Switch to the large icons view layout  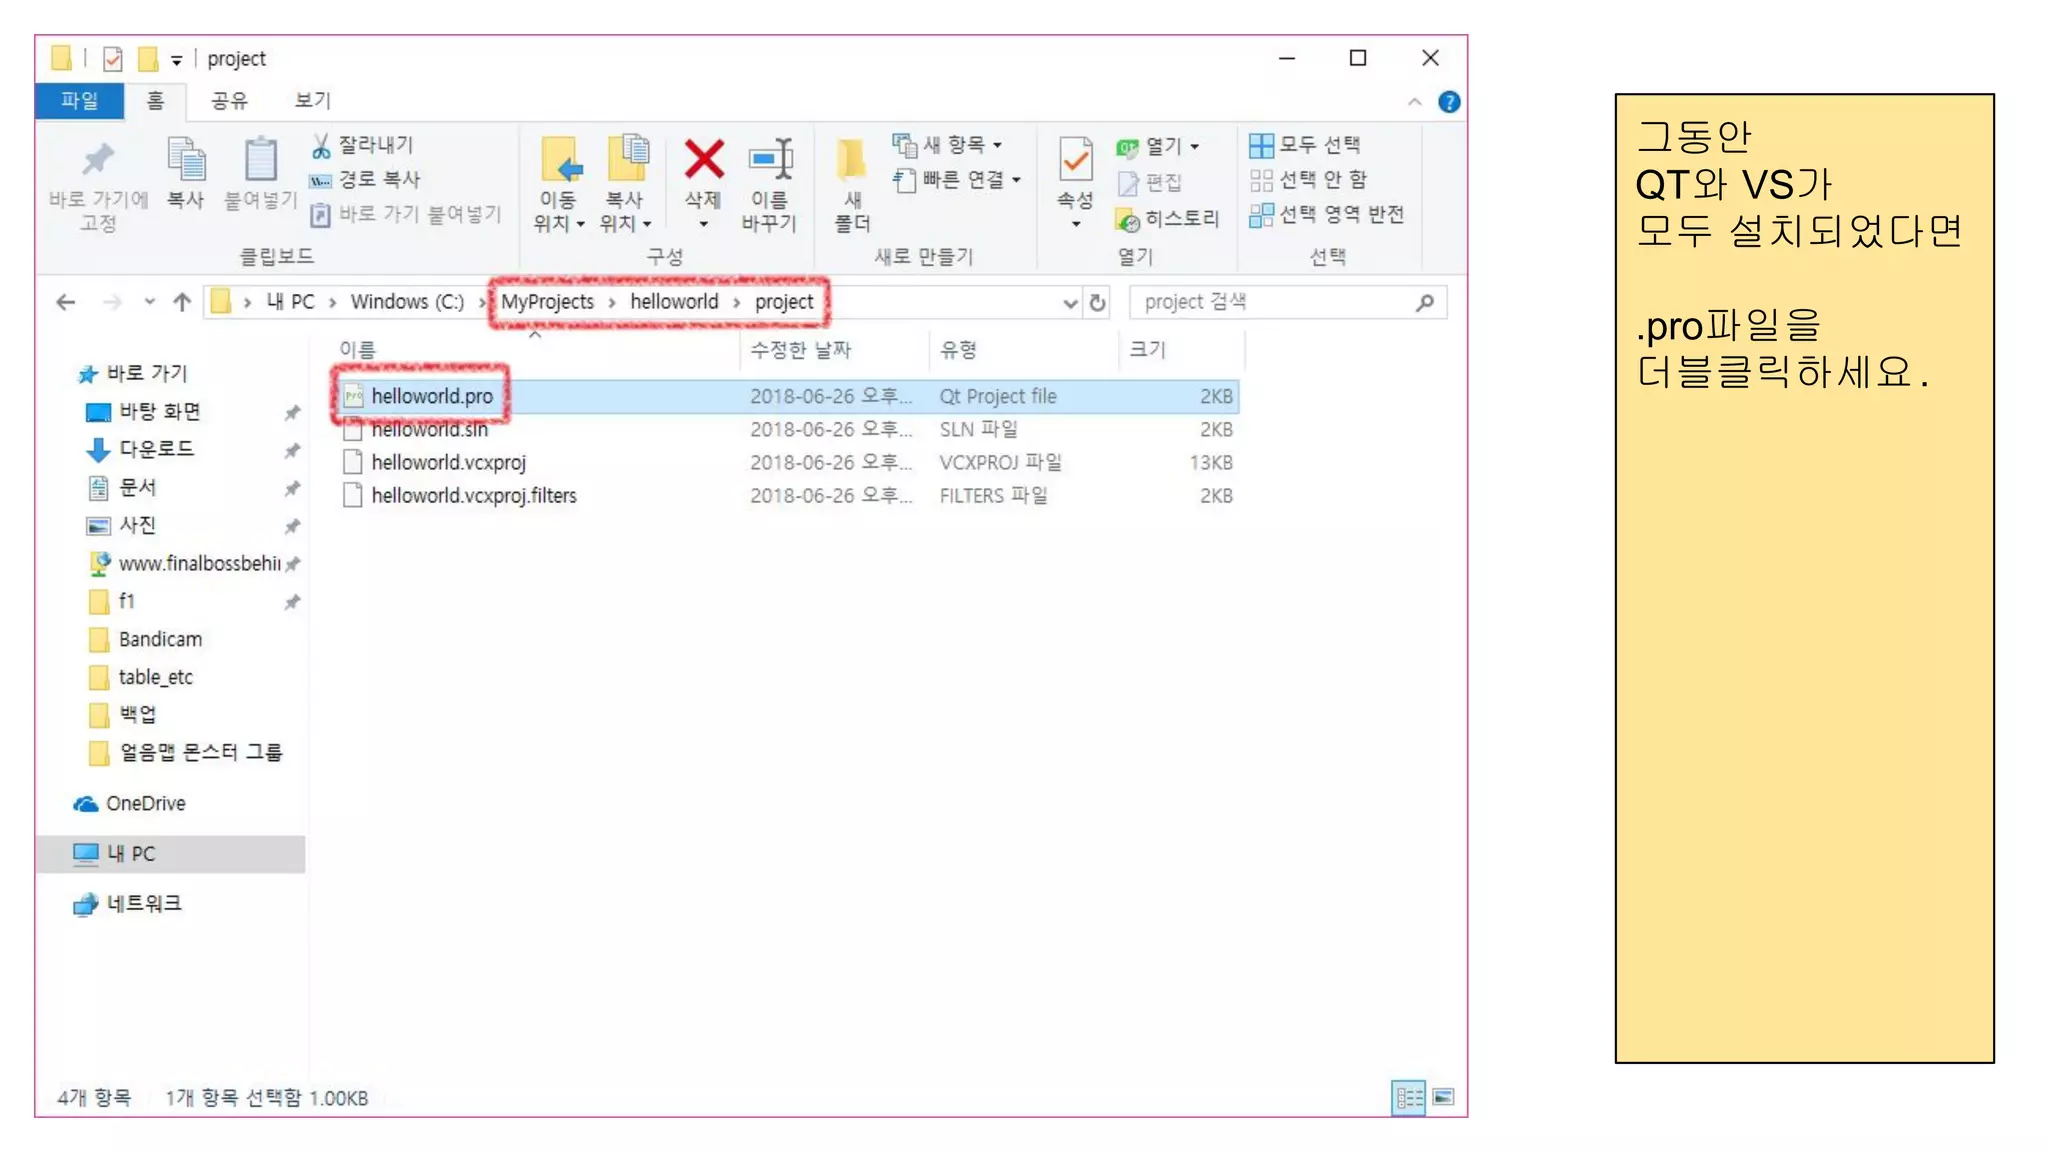pyautogui.click(x=1443, y=1098)
